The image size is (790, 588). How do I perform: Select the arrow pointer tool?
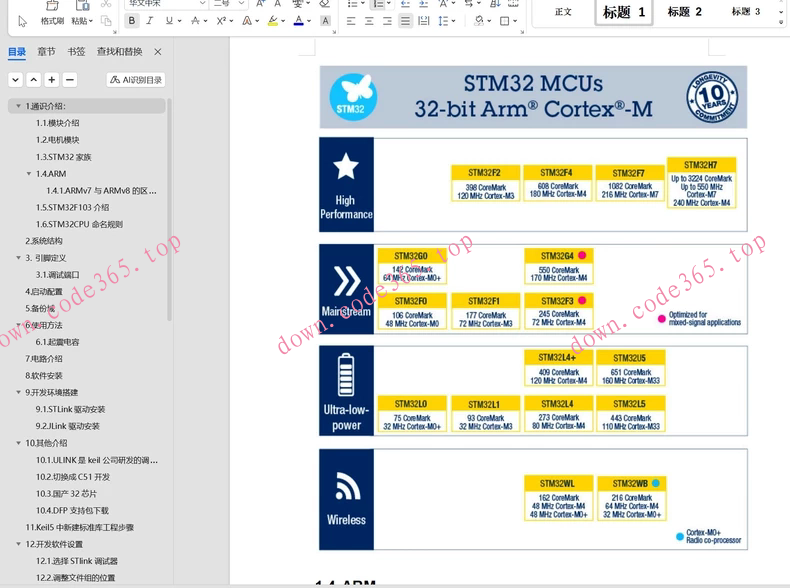(22, 21)
